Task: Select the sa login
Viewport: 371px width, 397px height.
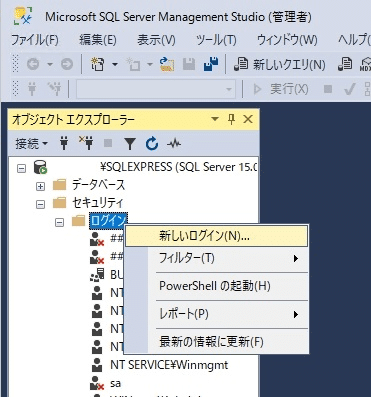Action: click(115, 383)
